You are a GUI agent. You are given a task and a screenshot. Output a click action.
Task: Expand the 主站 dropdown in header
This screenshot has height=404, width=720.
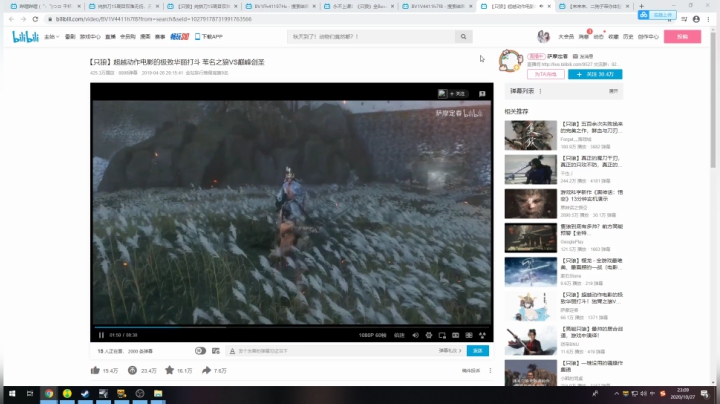tap(51, 37)
